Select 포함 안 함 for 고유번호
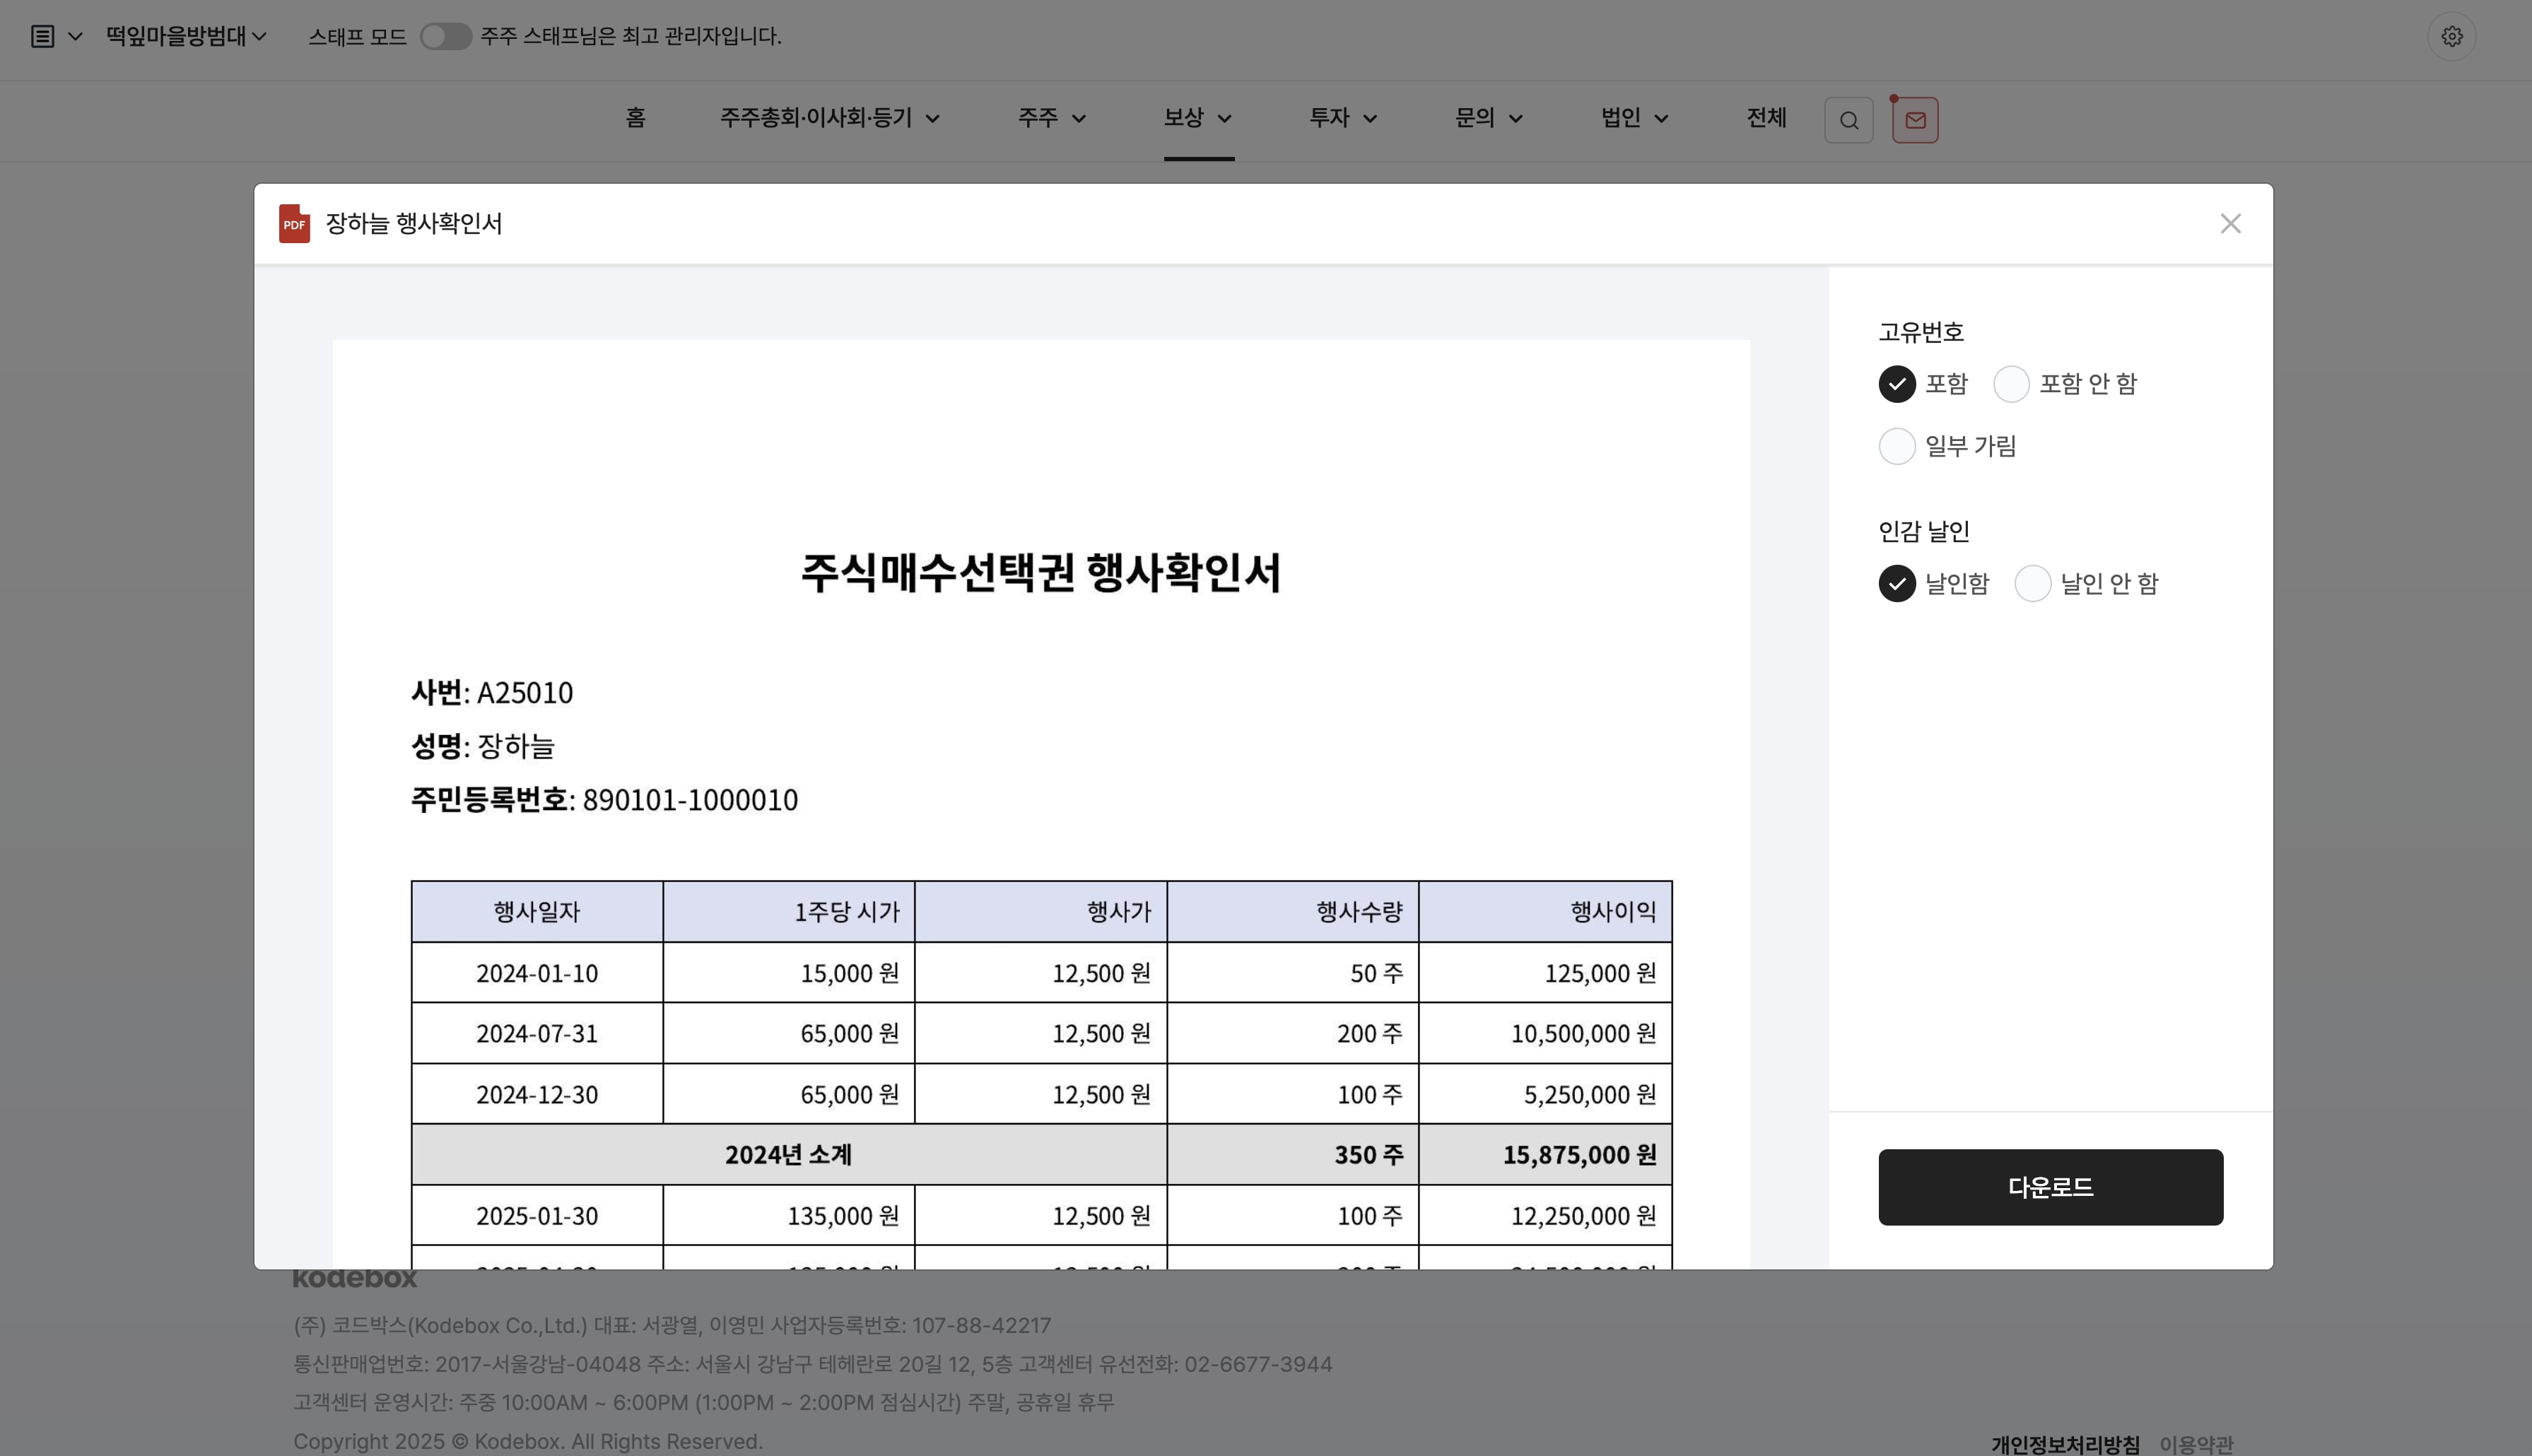 point(2011,384)
